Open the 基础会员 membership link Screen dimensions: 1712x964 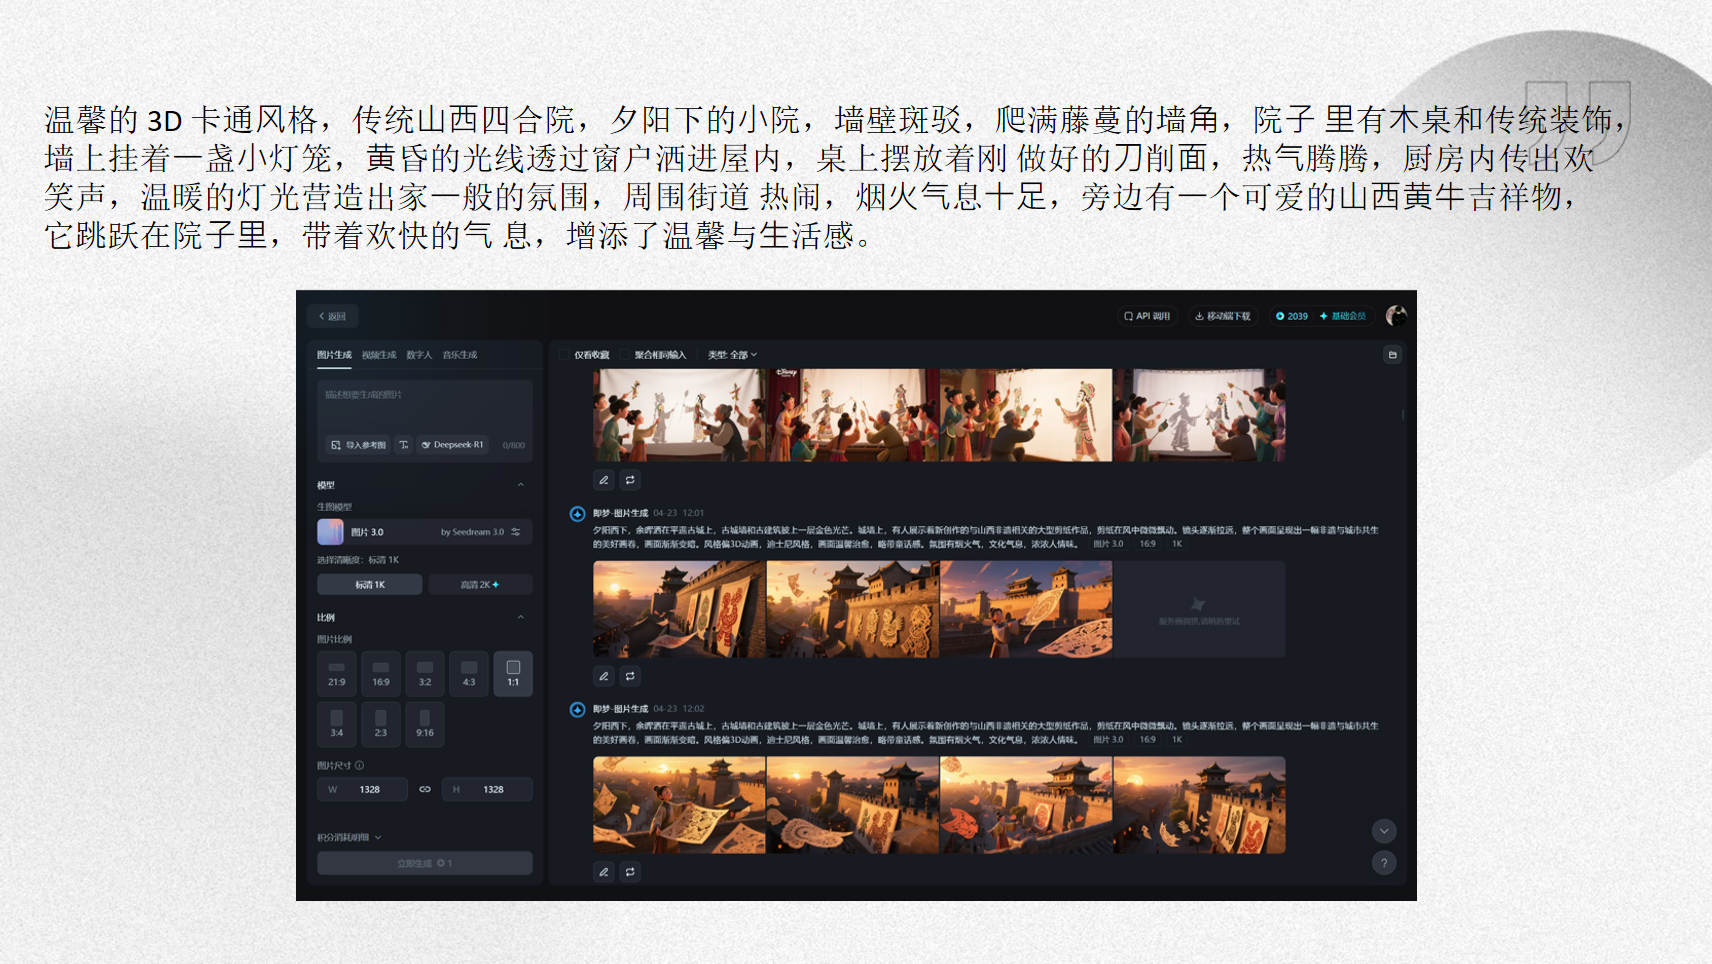pos(1343,316)
